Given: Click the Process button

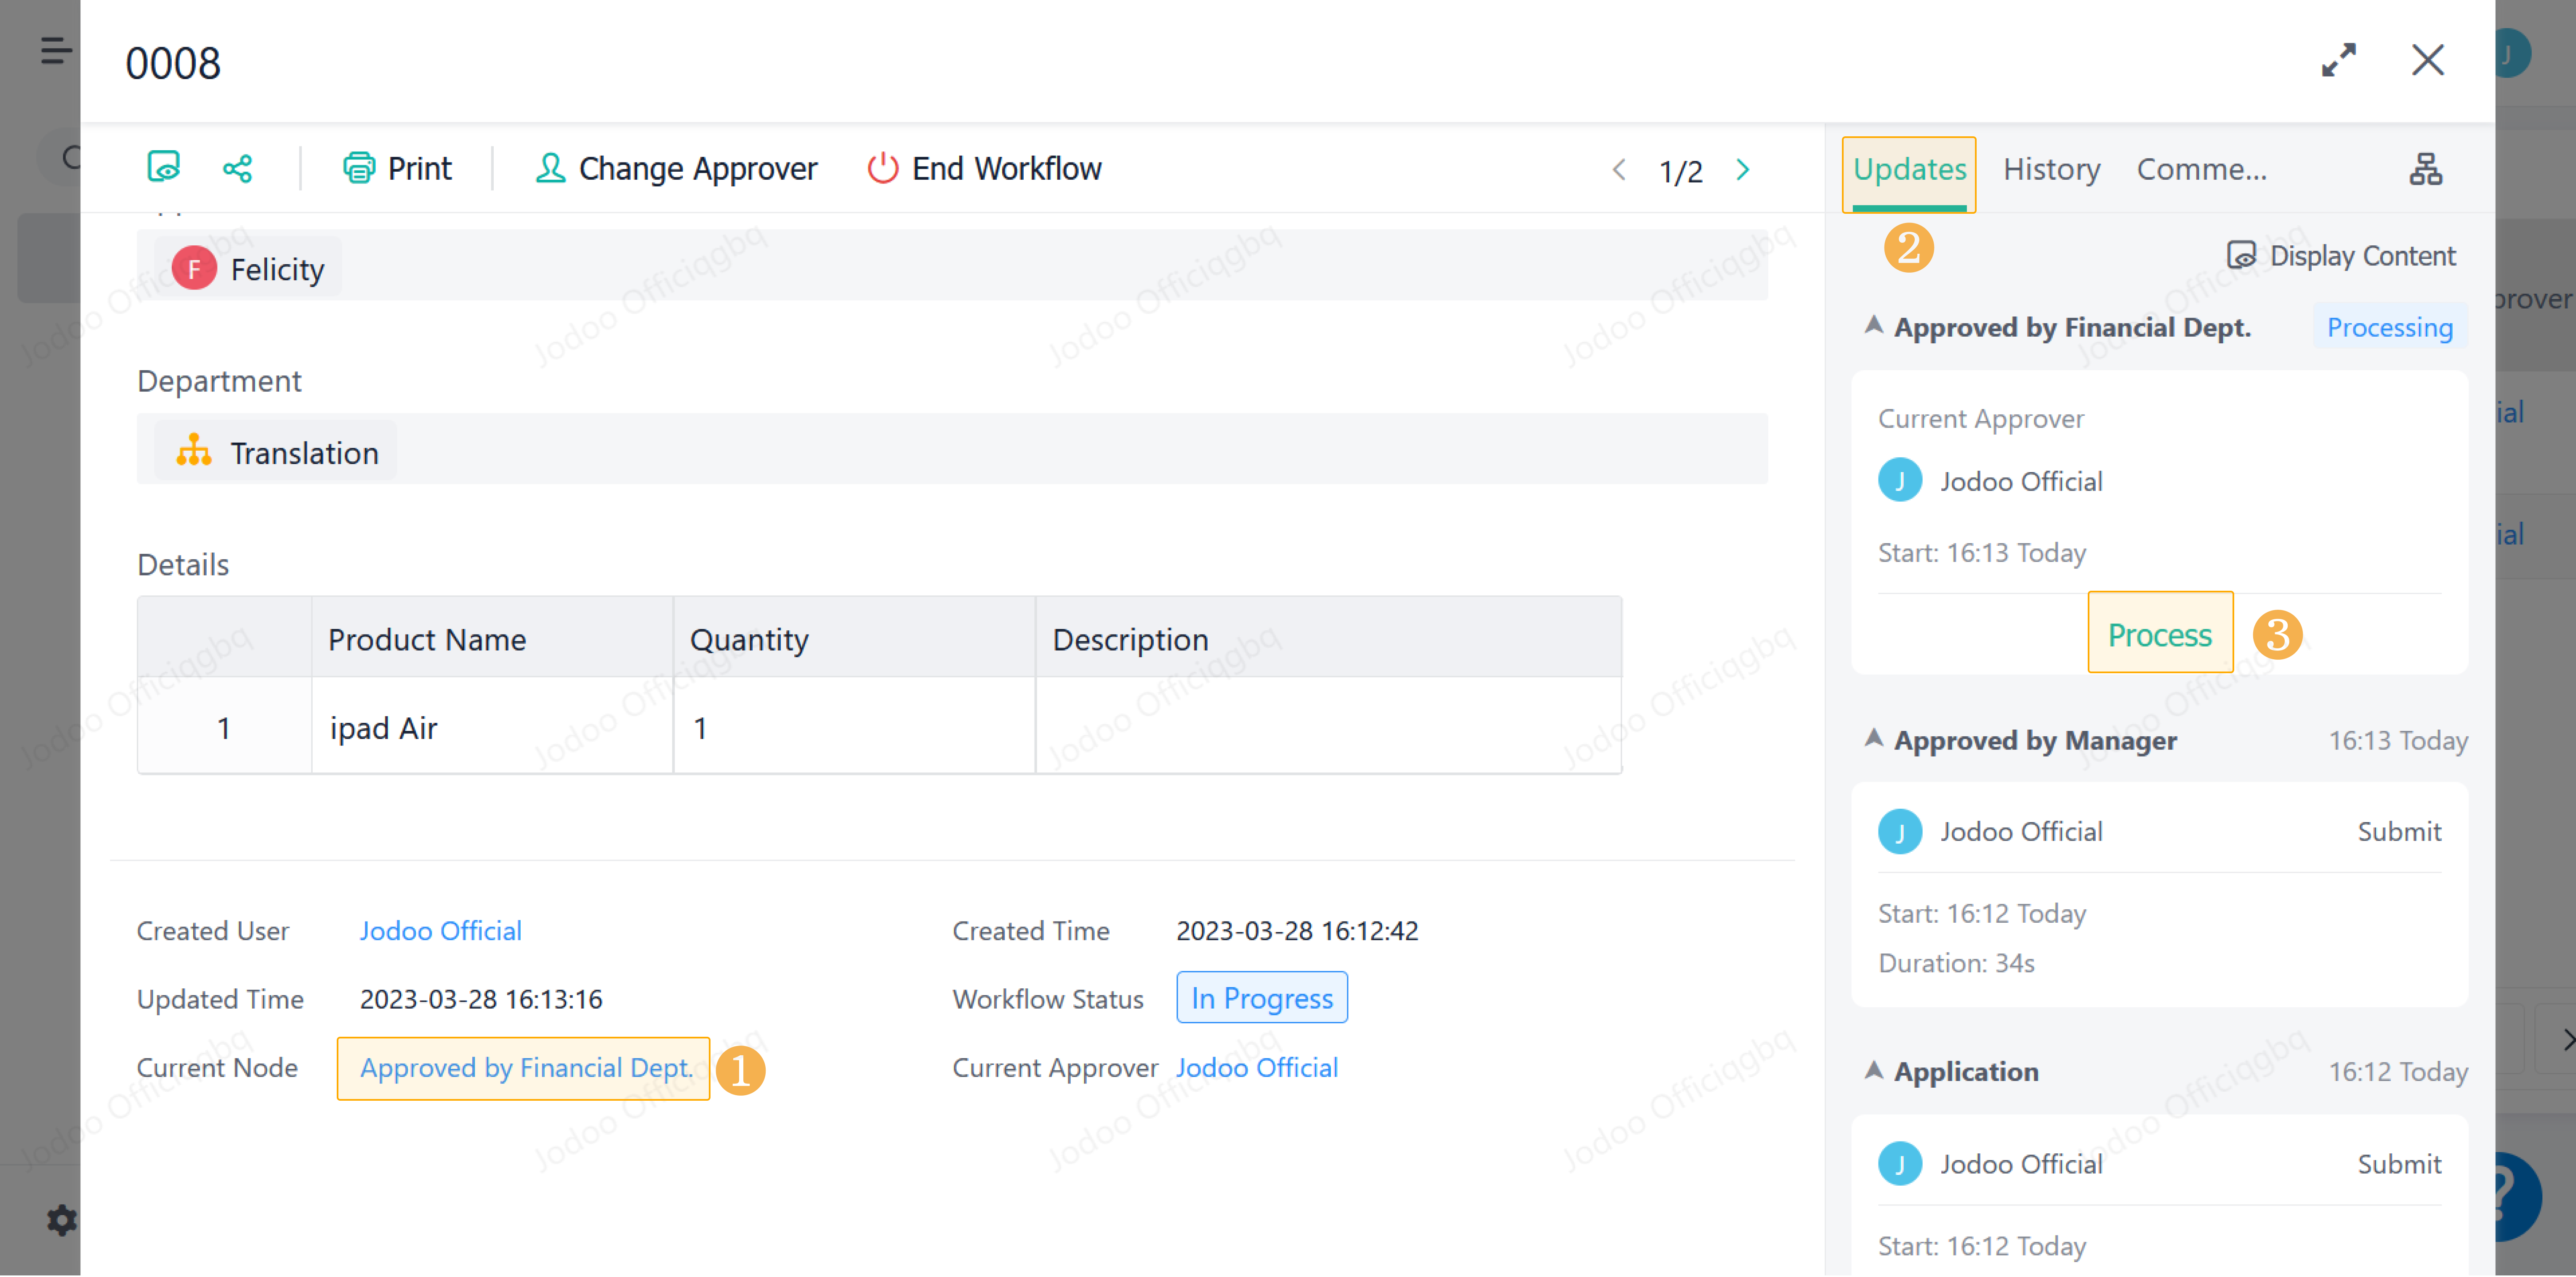Looking at the screenshot, I should (x=2159, y=634).
